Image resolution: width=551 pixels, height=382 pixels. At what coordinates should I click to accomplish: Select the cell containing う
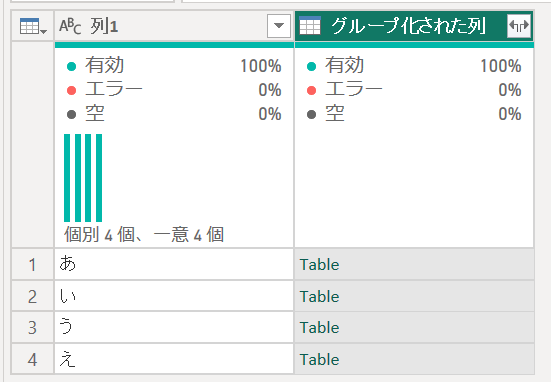(x=174, y=327)
